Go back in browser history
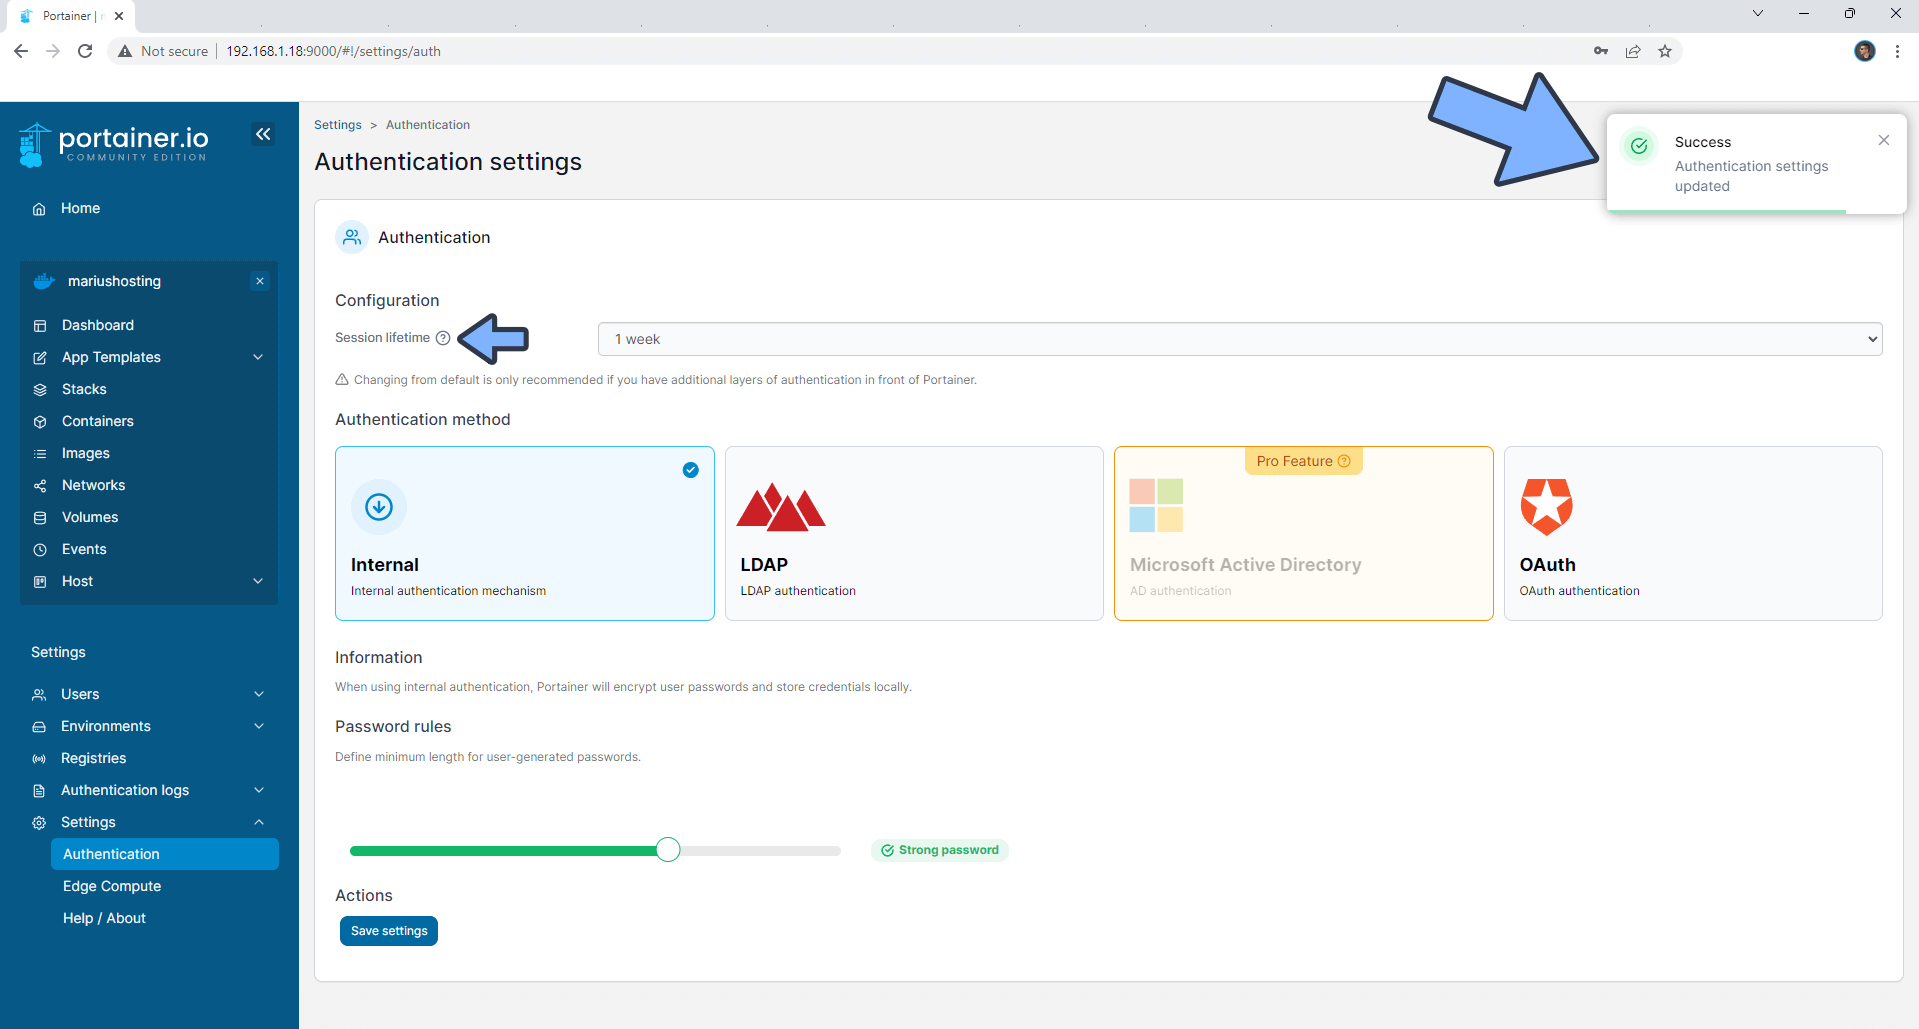The image size is (1919, 1029). [21, 51]
